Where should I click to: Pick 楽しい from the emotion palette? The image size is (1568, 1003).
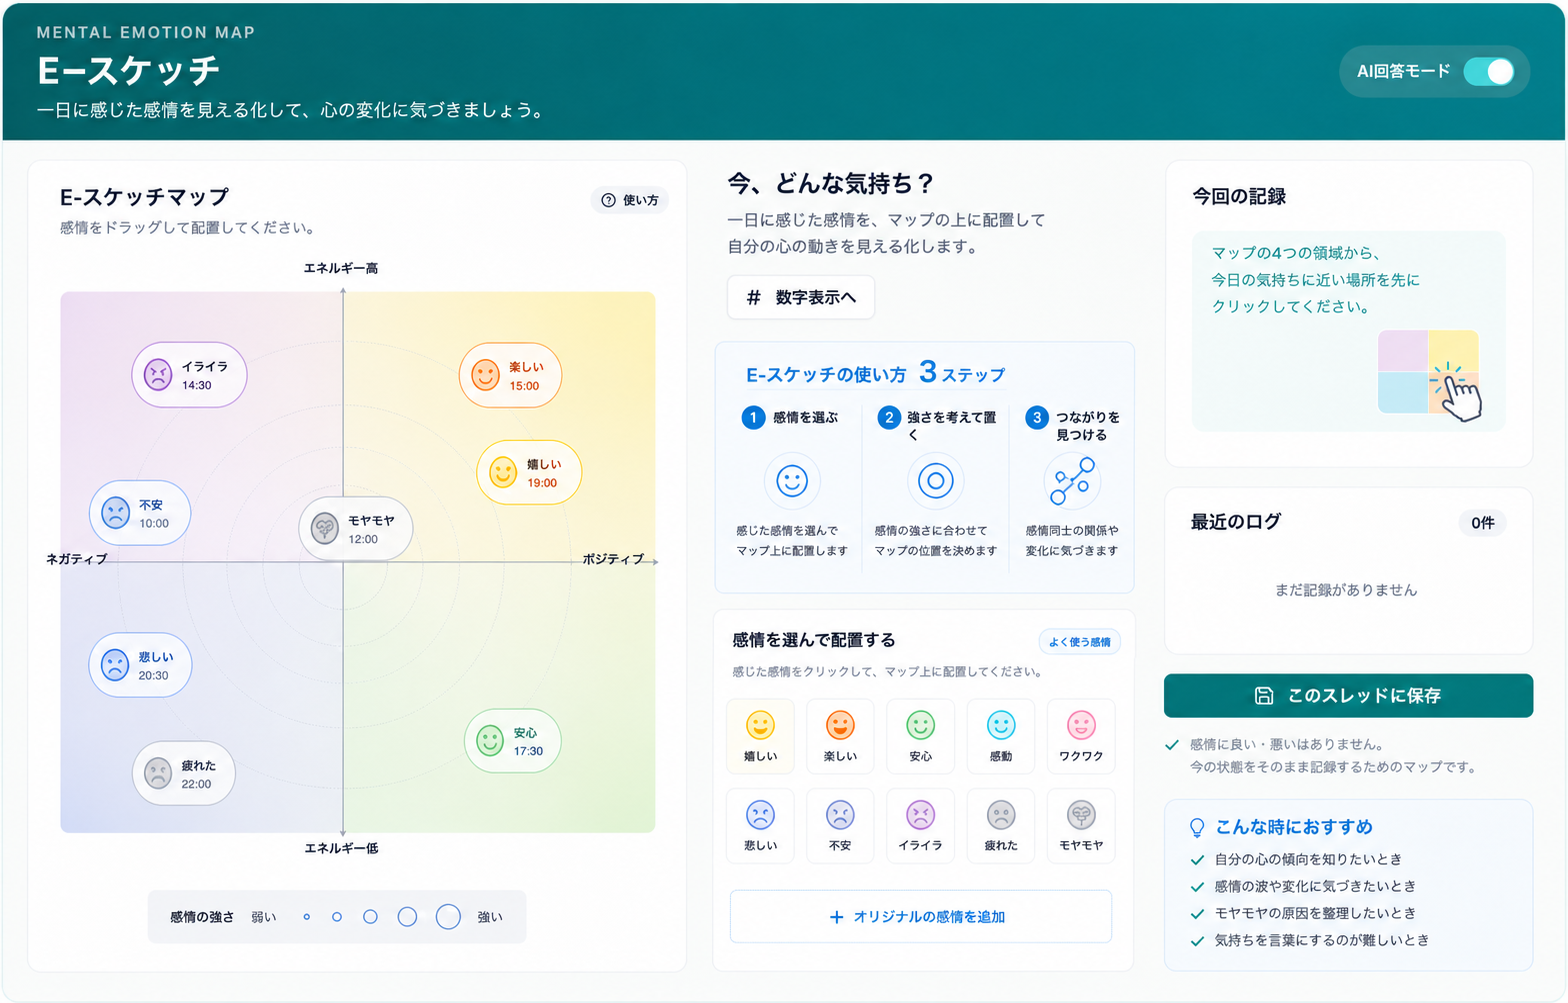[840, 736]
